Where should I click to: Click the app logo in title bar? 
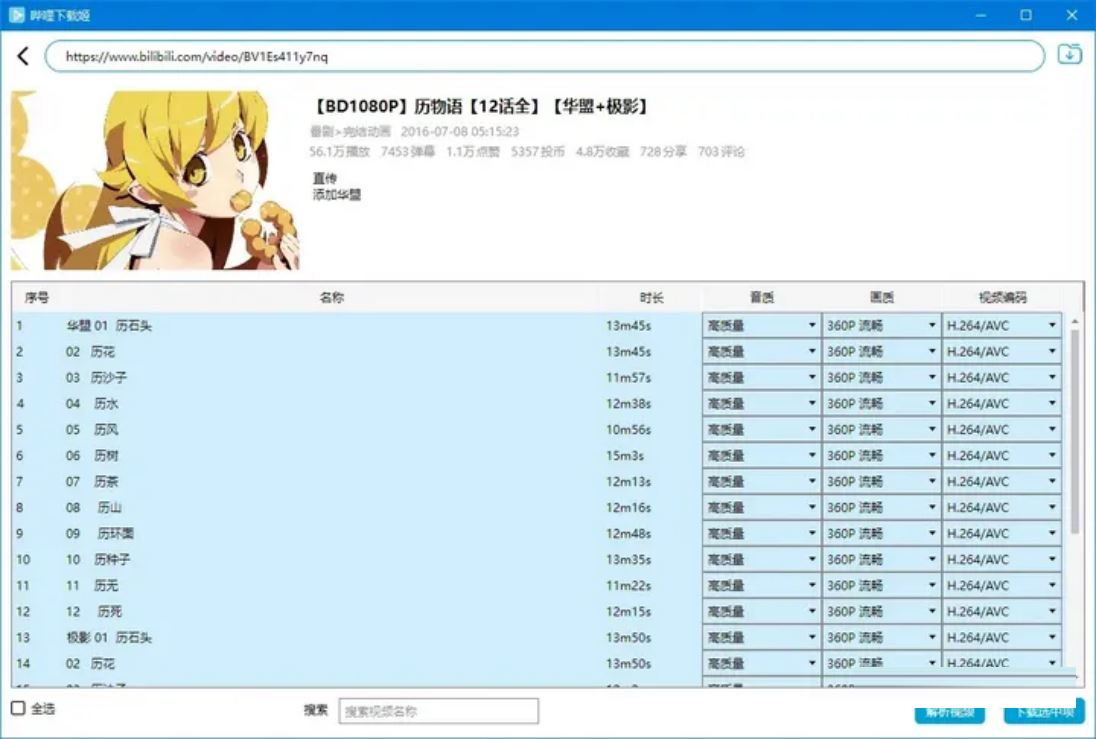point(16,15)
